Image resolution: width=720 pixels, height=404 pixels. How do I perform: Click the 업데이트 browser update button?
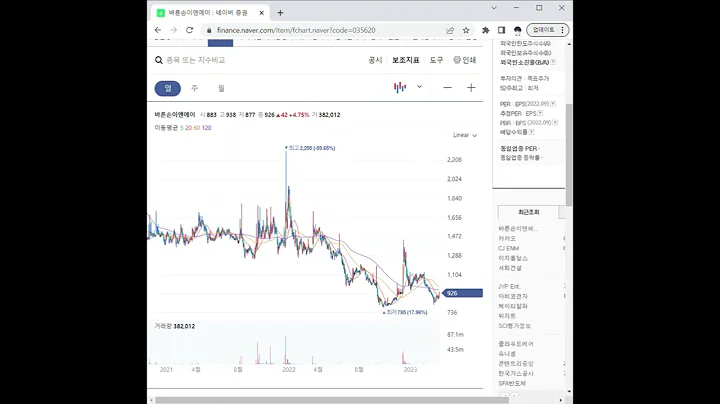coord(548,30)
